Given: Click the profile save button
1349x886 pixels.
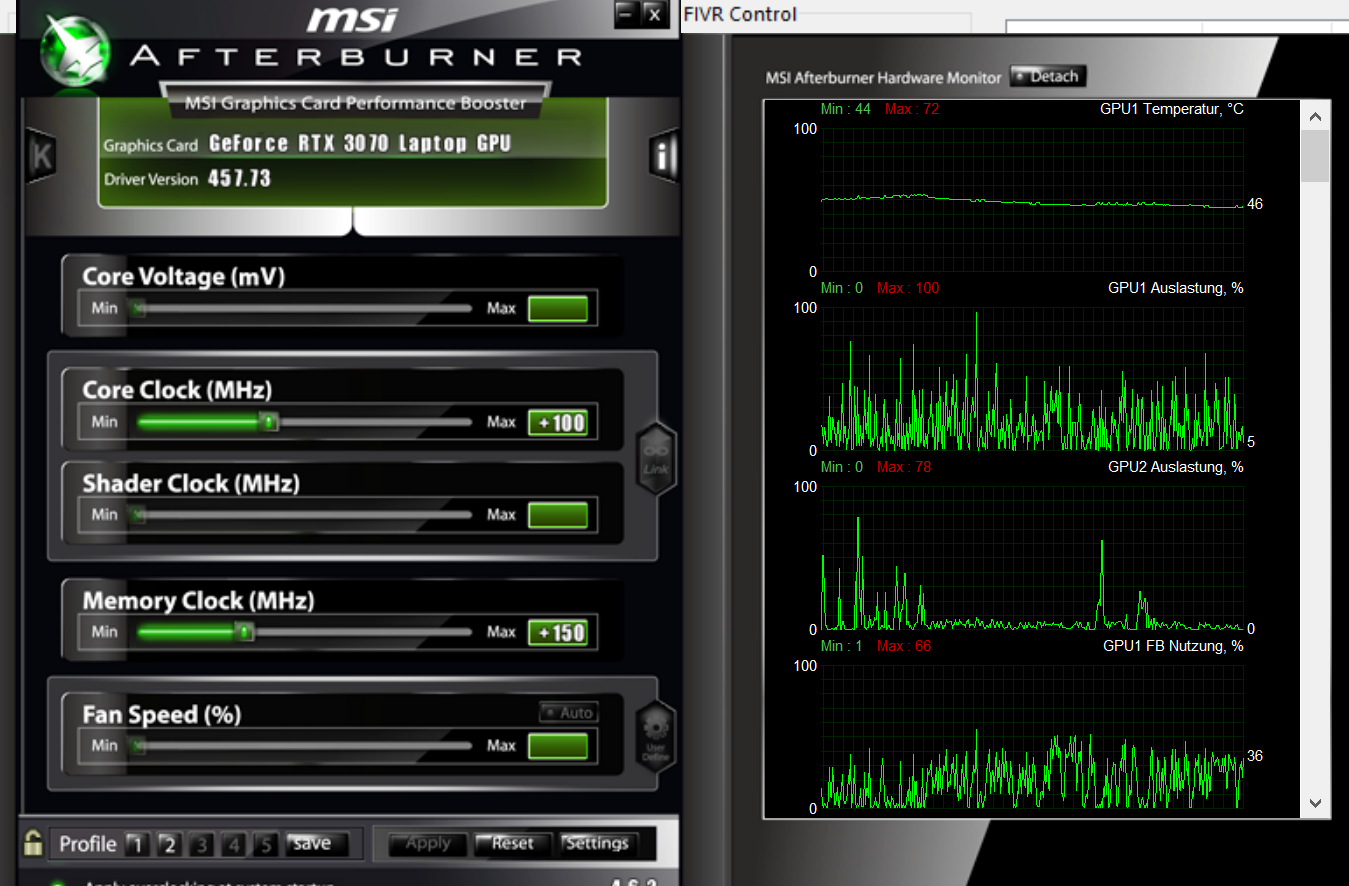Looking at the screenshot, I should coord(314,844).
